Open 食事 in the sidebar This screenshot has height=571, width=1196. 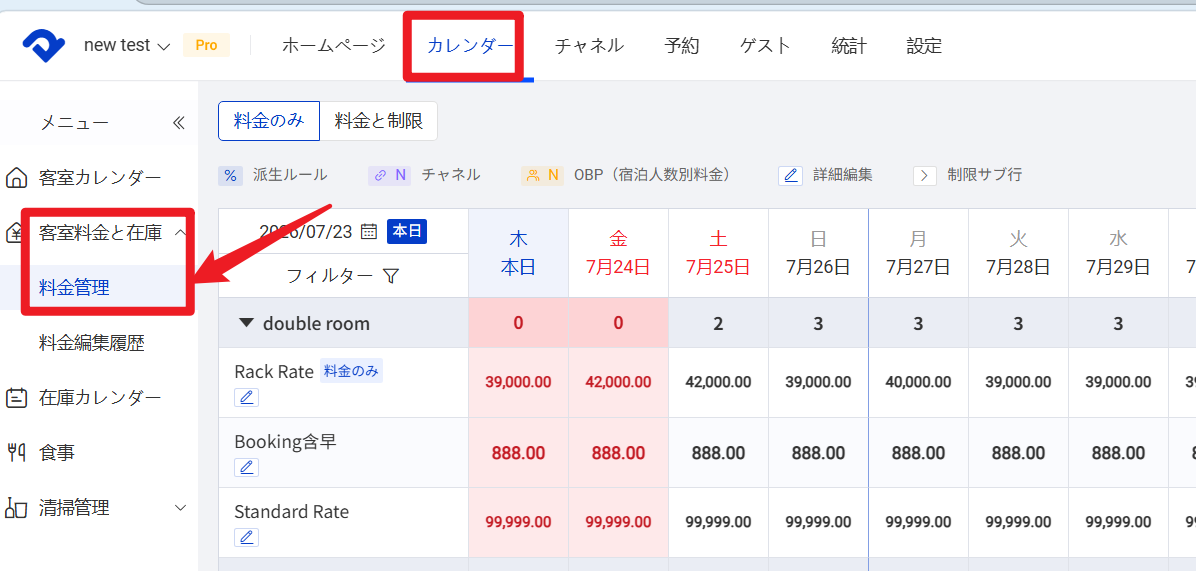56,453
